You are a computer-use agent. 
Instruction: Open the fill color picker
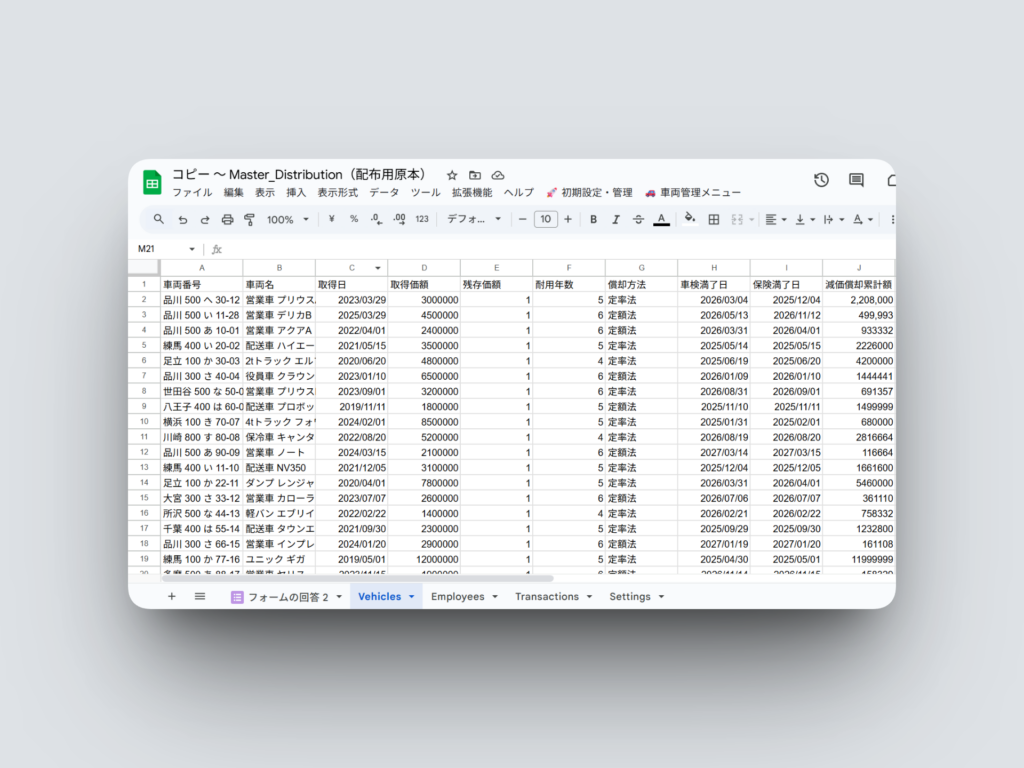(x=689, y=219)
